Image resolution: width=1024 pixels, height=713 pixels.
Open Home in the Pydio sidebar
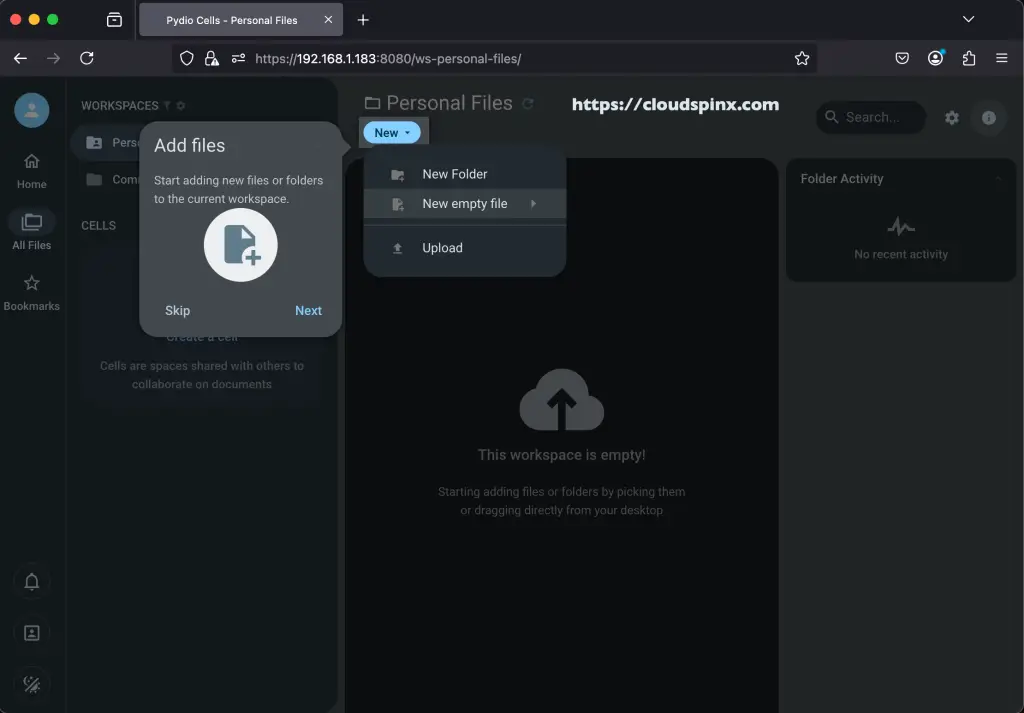pos(31,168)
